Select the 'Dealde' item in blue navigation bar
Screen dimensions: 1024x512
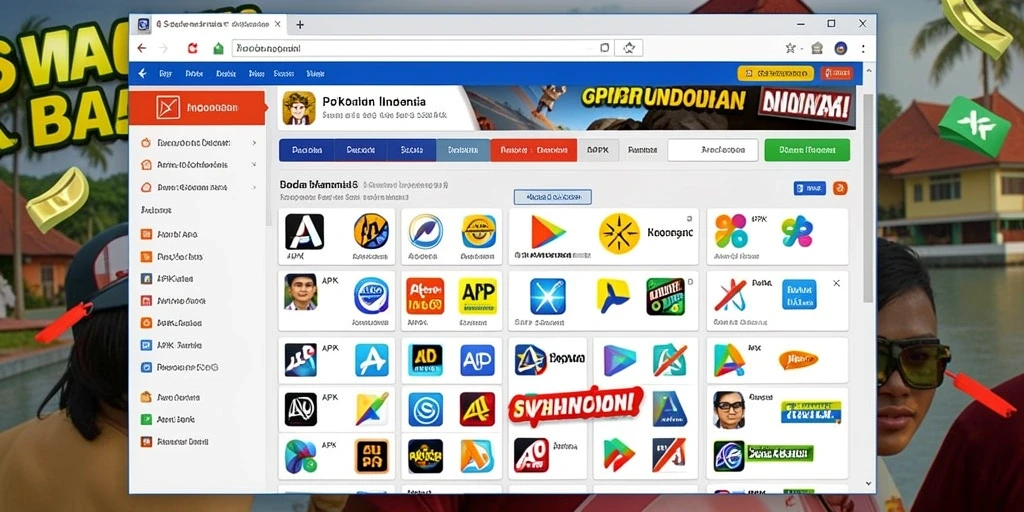[x=225, y=74]
